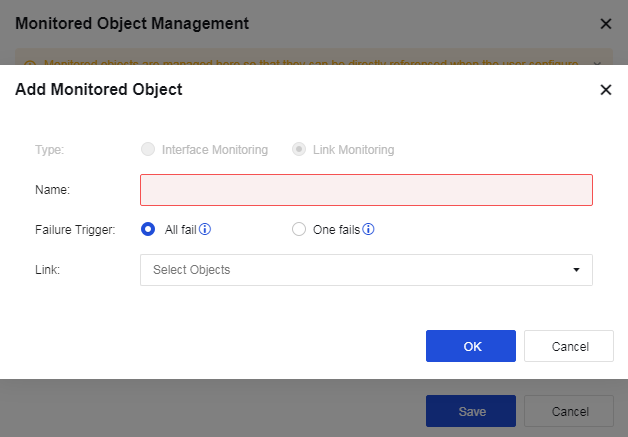This screenshot has width=628, height=437.
Task: Confirm with the OK button
Action: [x=470, y=346]
